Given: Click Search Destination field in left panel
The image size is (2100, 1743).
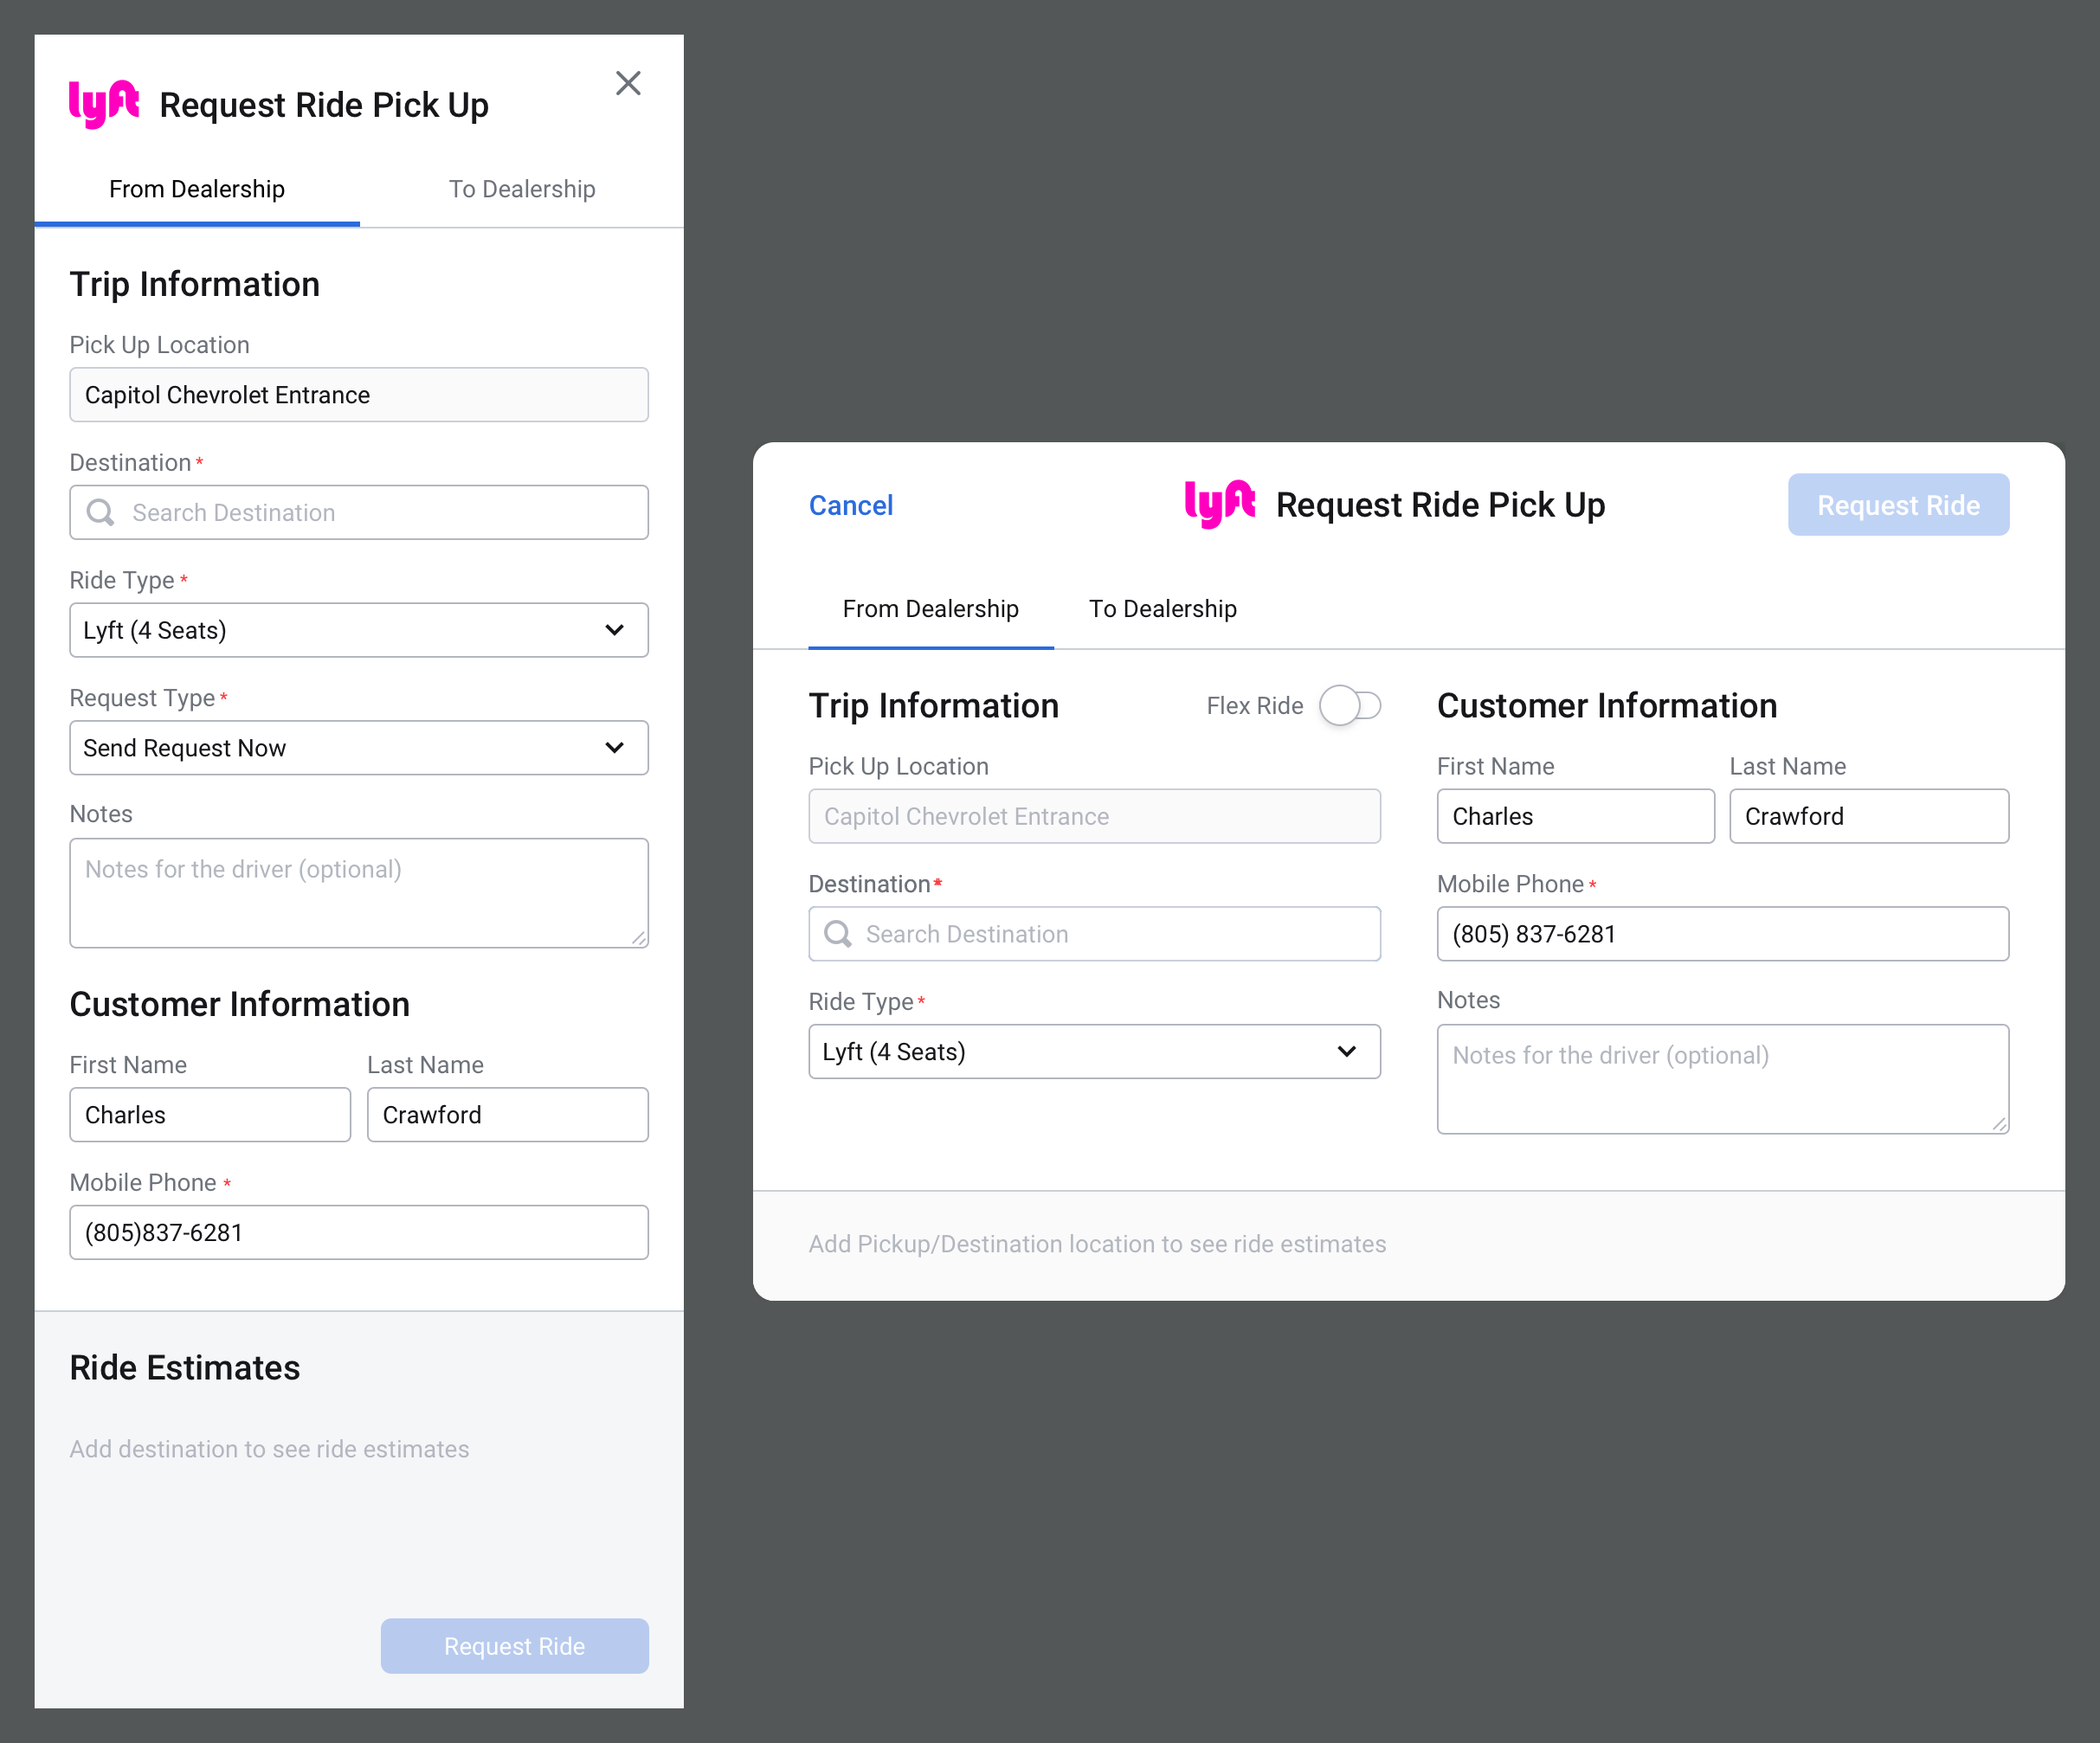Looking at the screenshot, I should pos(359,513).
